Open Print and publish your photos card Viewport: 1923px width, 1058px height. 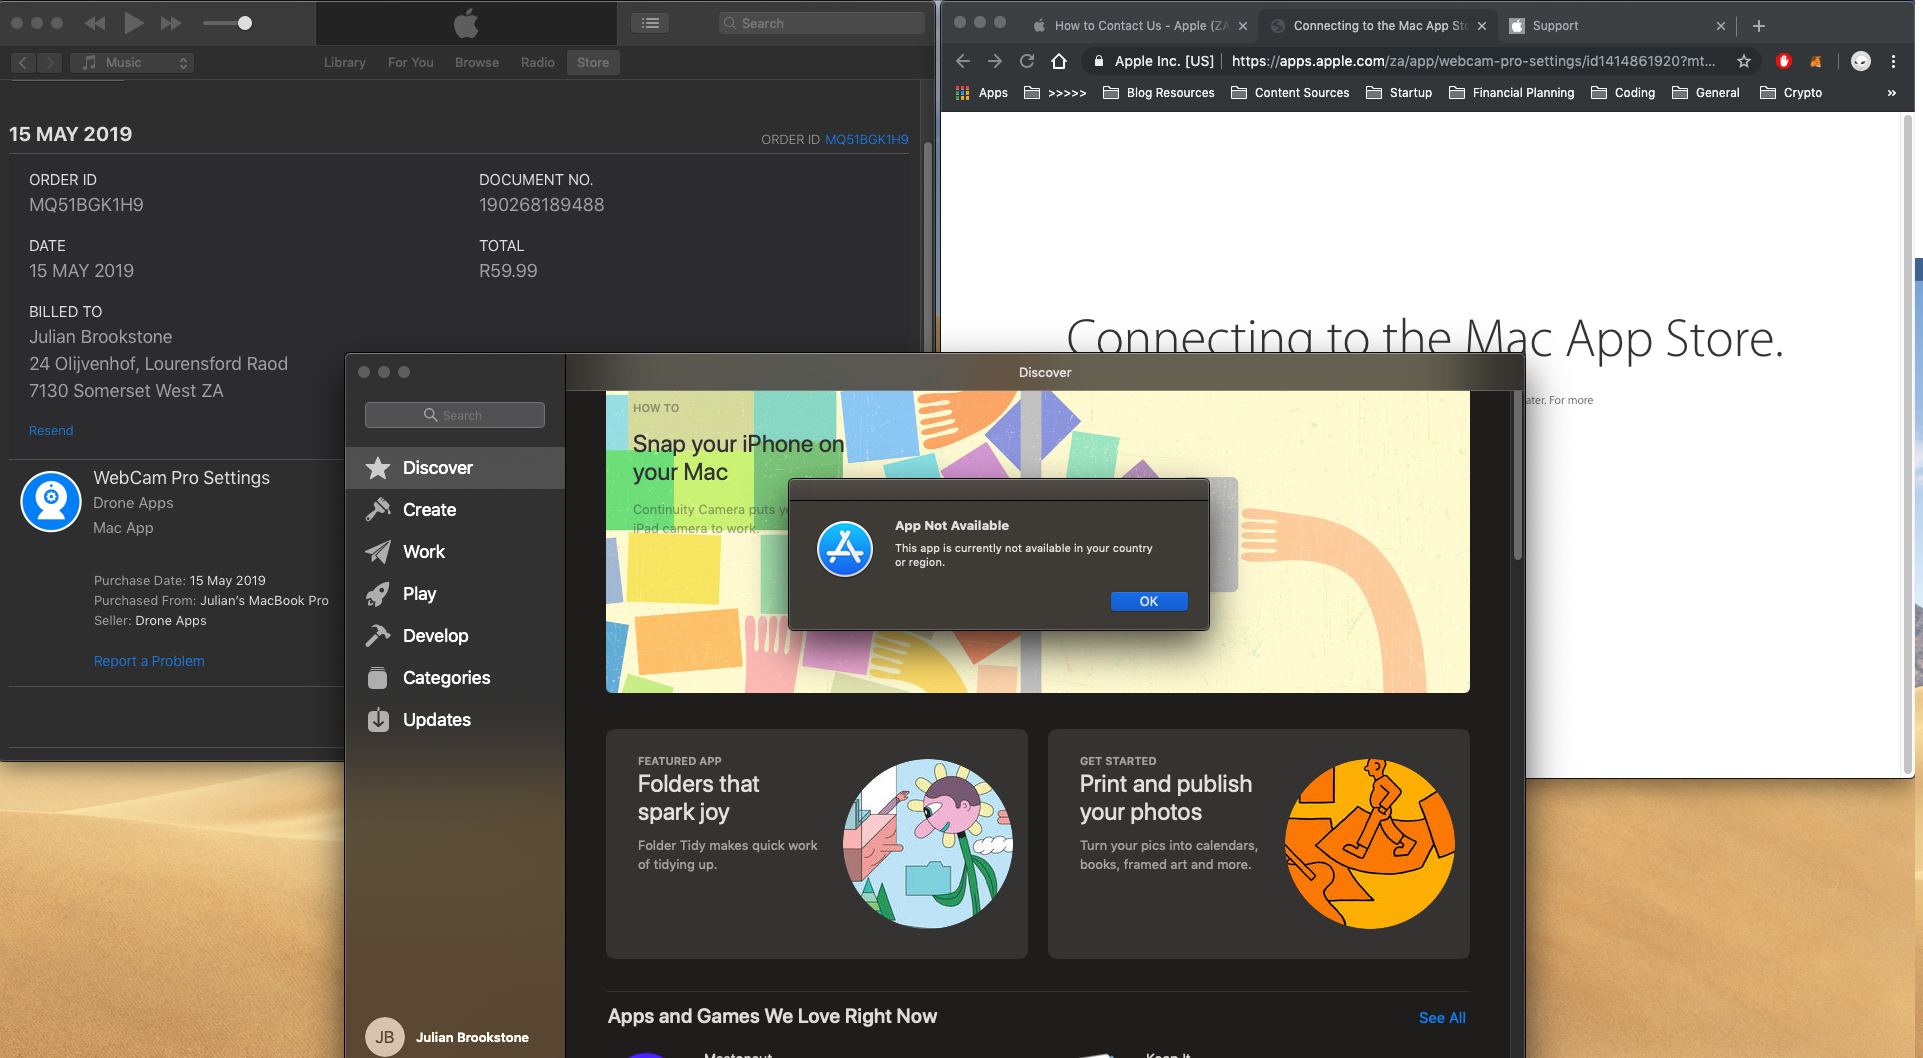[1259, 844]
